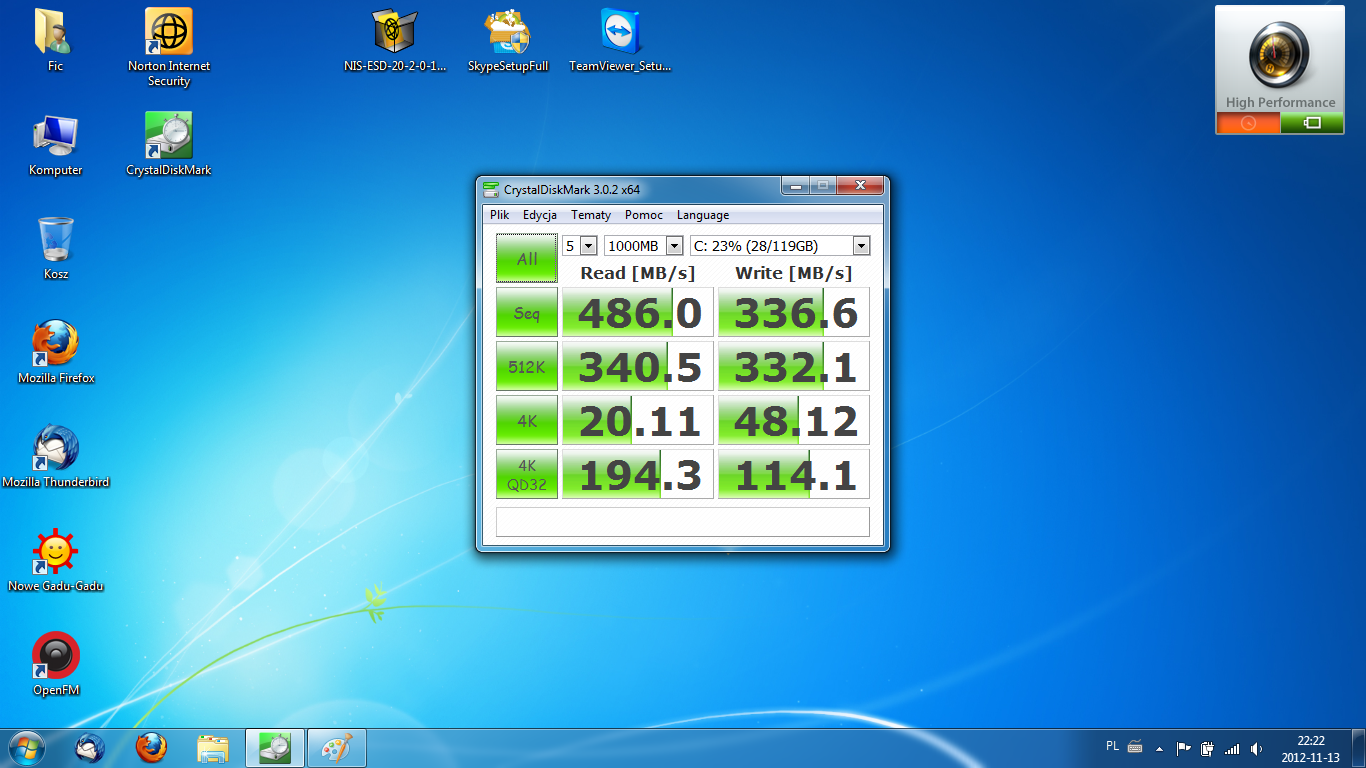
Task: Select the green battery power mode
Action: 1312,123
